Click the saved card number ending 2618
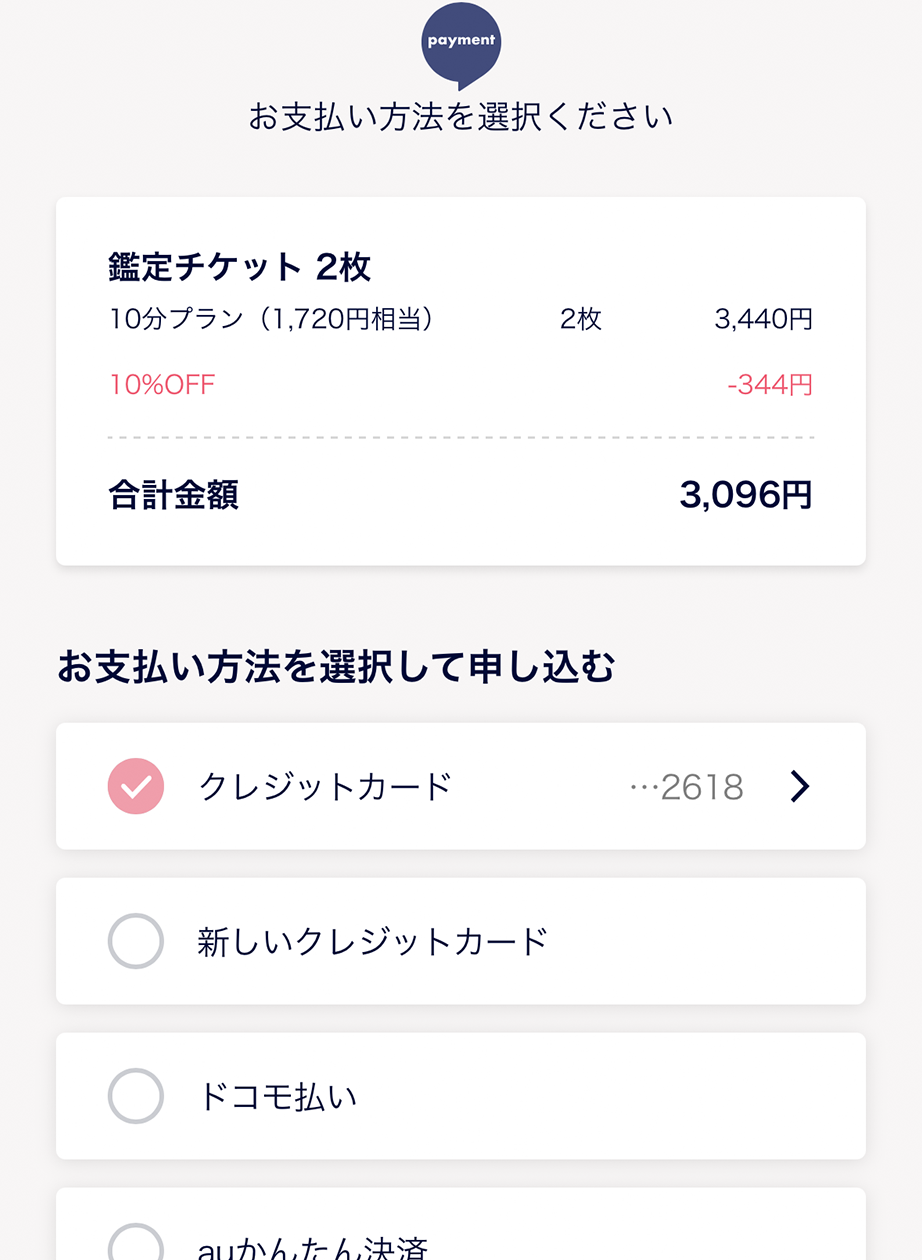 [x=687, y=787]
